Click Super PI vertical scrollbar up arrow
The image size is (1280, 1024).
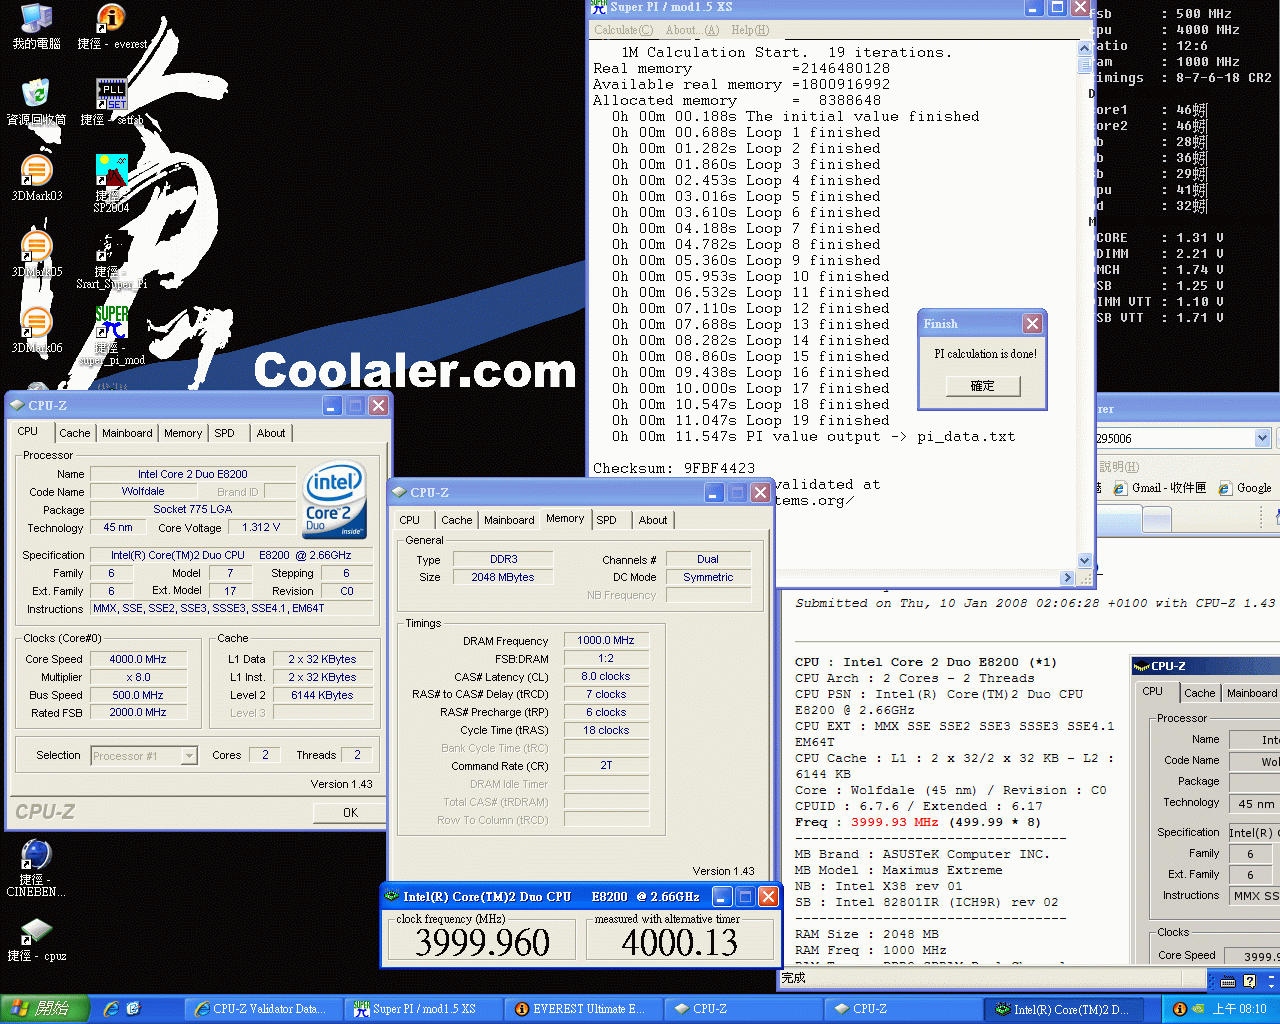tap(1085, 48)
